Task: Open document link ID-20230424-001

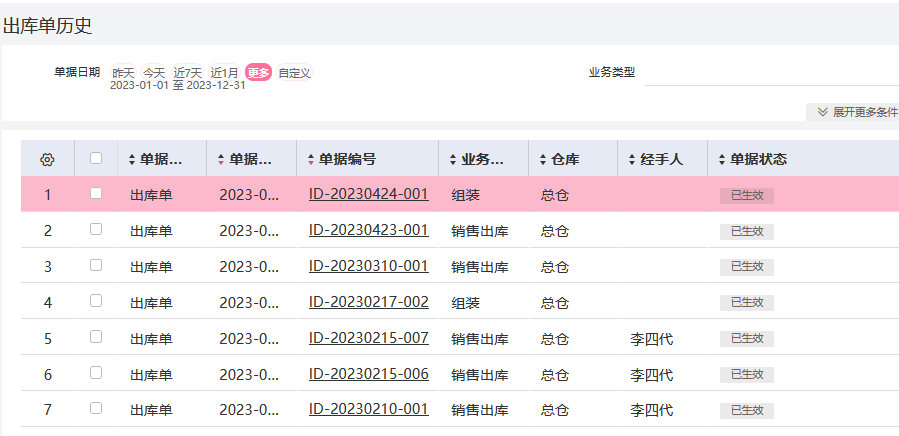Action: 368,194
